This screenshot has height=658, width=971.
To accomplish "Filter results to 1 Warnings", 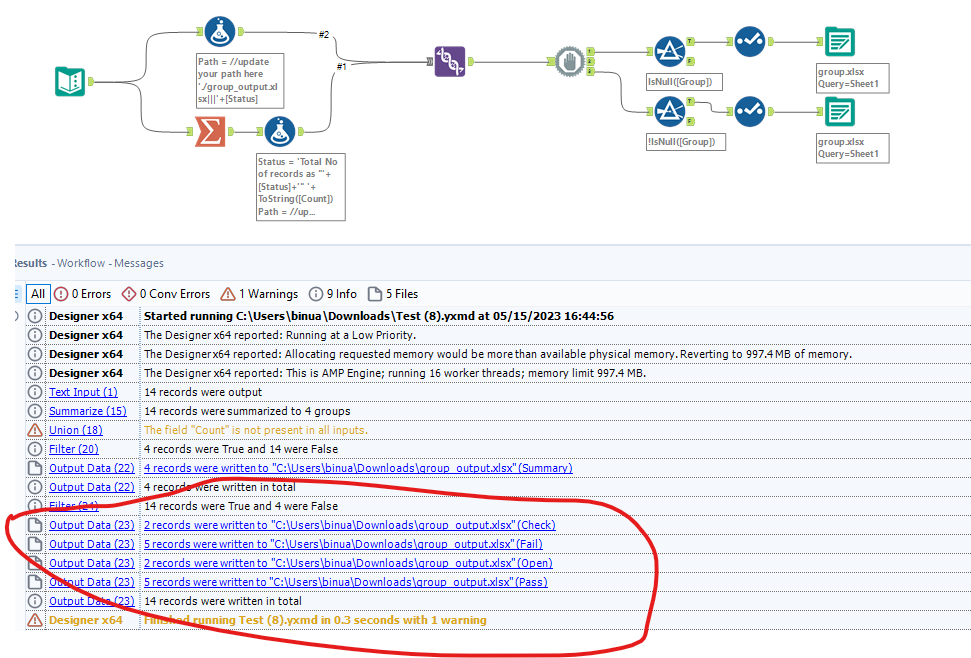I will click(259, 294).
